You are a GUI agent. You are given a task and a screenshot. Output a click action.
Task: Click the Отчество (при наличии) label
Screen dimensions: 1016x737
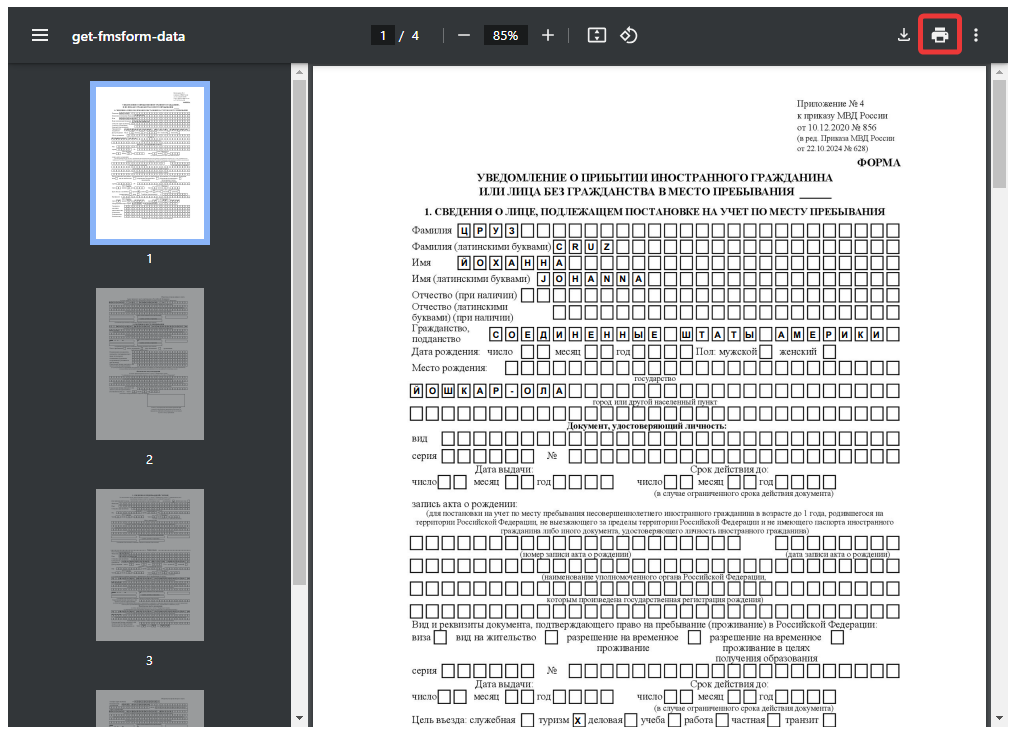pos(464,295)
